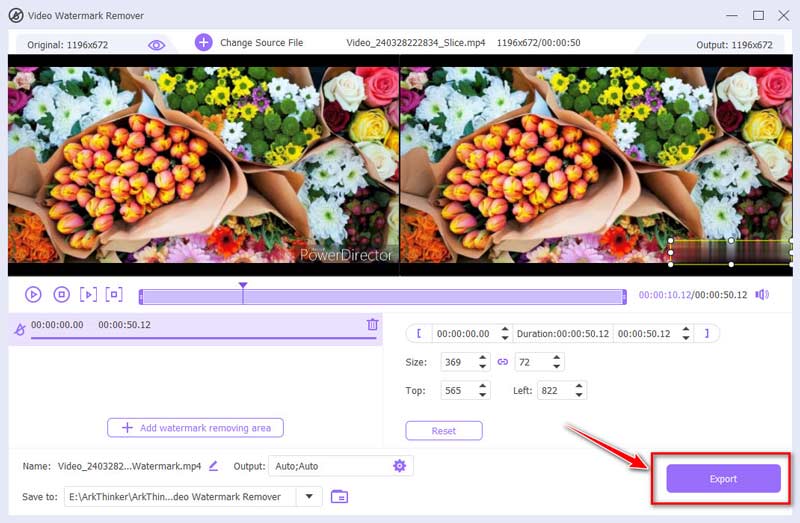This screenshot has width=800, height=523.
Task: Increase the height value 72
Action: tap(557, 358)
